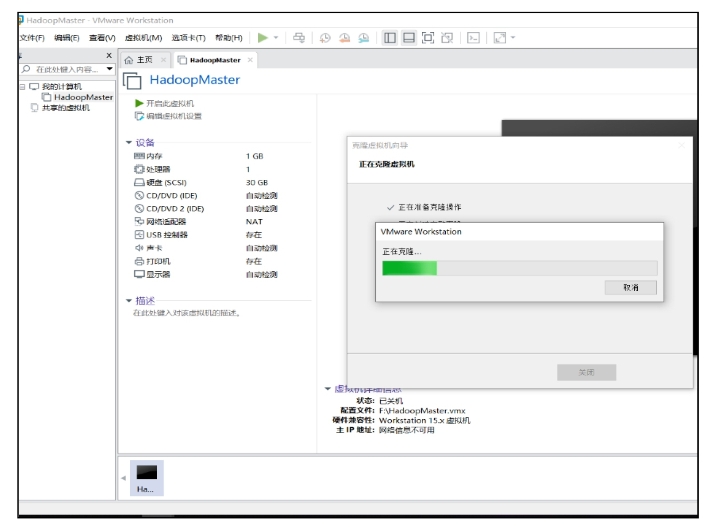Click the green cloning progress bar
The height and width of the screenshot is (527, 718).
click(x=520, y=268)
